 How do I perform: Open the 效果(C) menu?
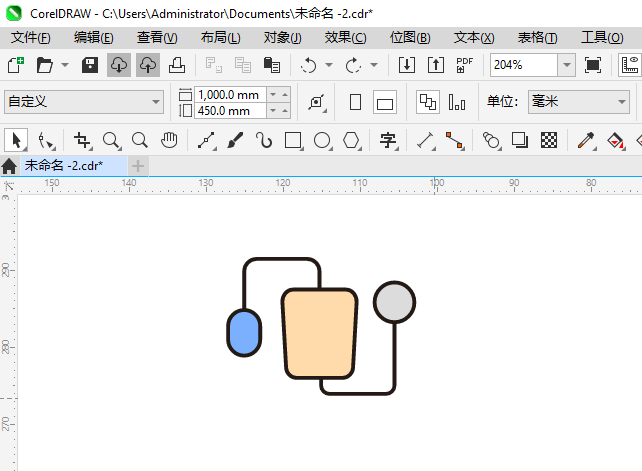click(346, 38)
